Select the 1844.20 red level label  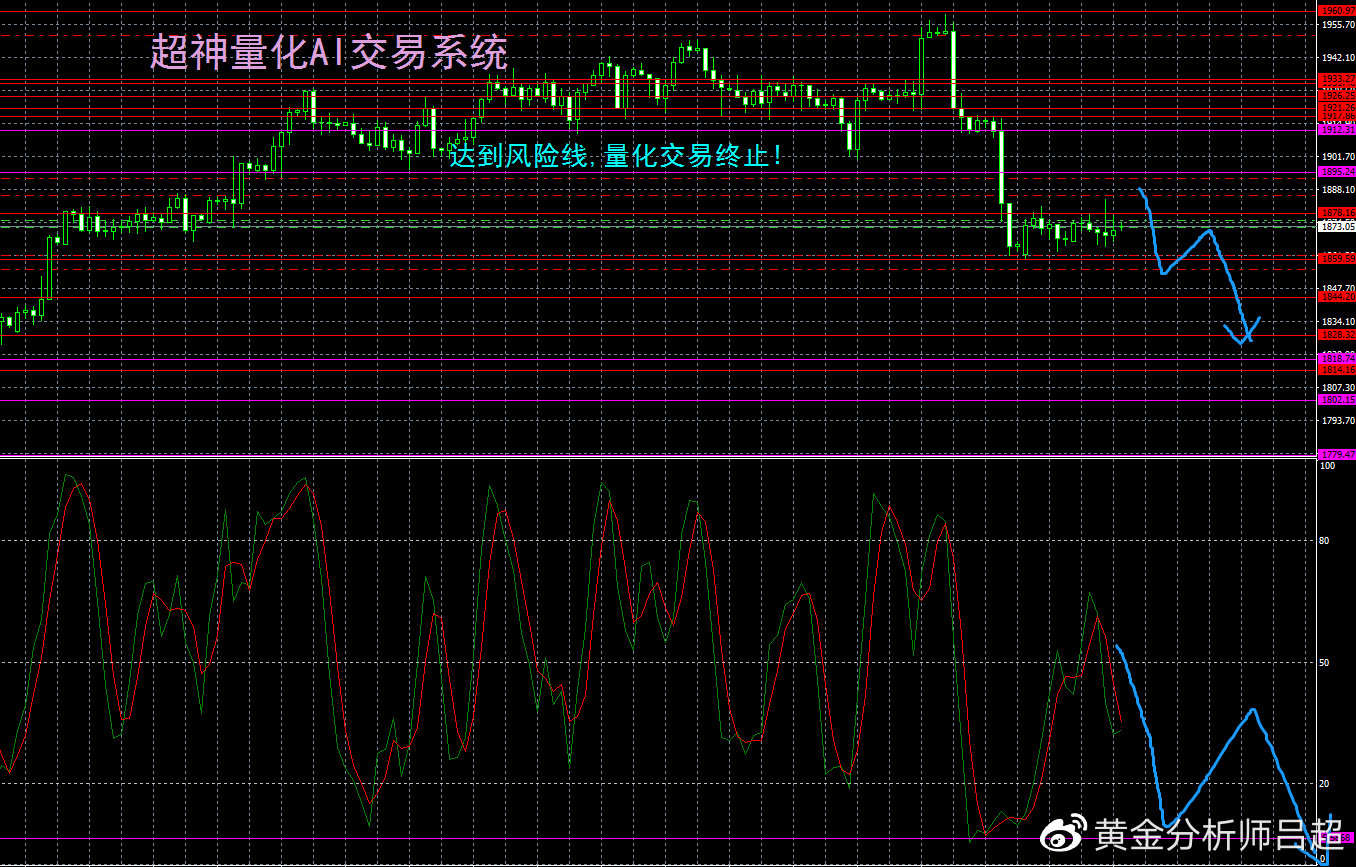pyautogui.click(x=1337, y=297)
